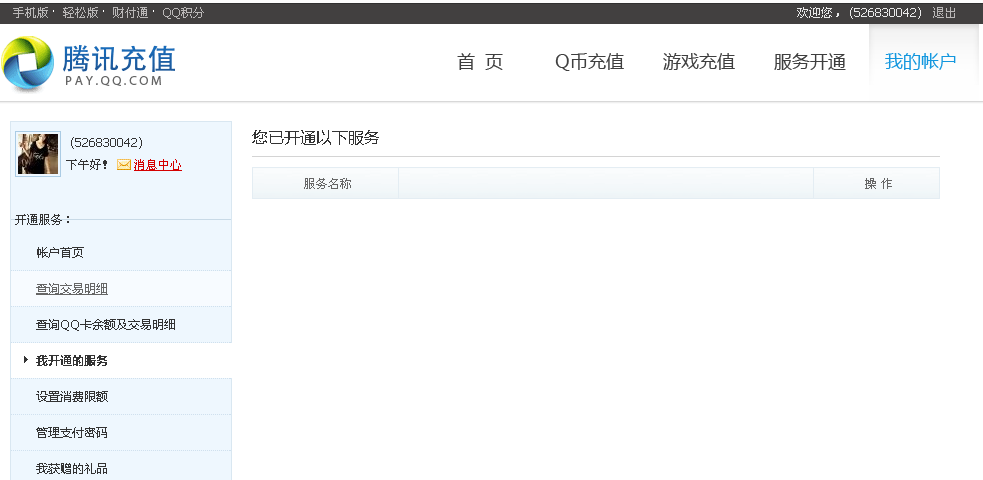Click the 腾讯充值 title text
Image resolution: width=983 pixels, height=480 pixels.
tap(118, 58)
